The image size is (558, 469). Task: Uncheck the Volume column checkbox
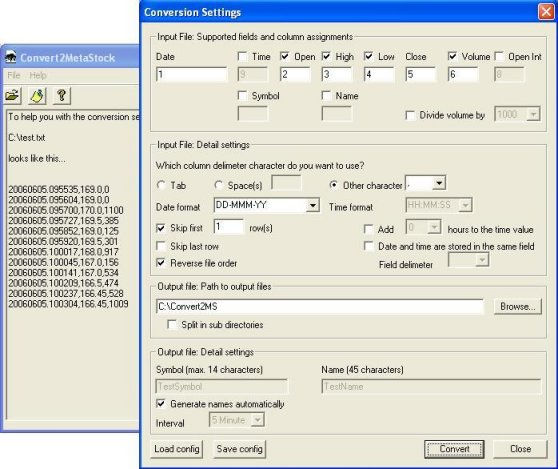[452, 56]
